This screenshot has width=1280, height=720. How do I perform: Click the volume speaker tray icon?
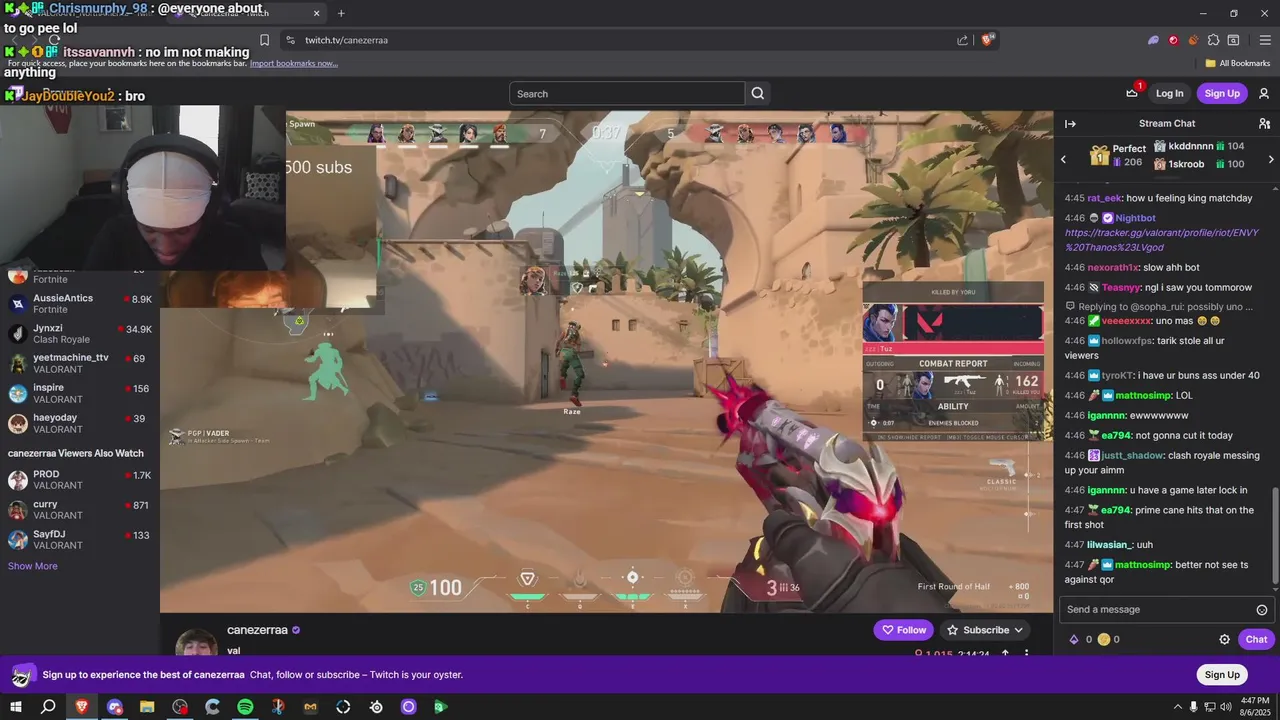[1228, 707]
